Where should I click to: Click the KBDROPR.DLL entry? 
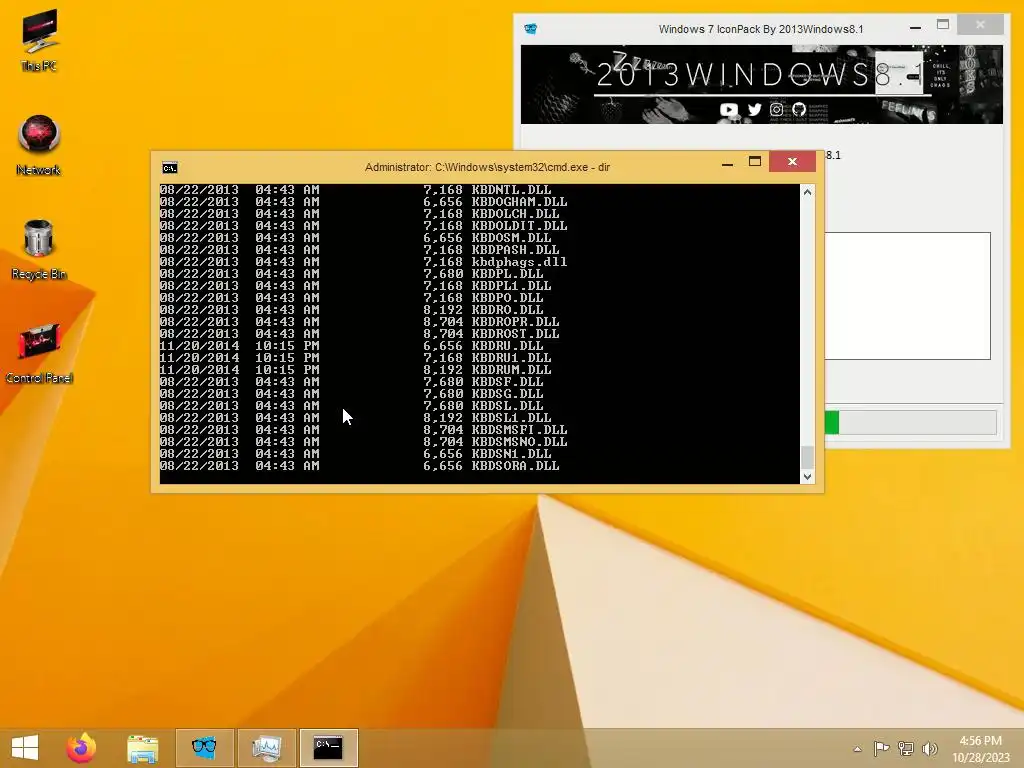coord(360,321)
